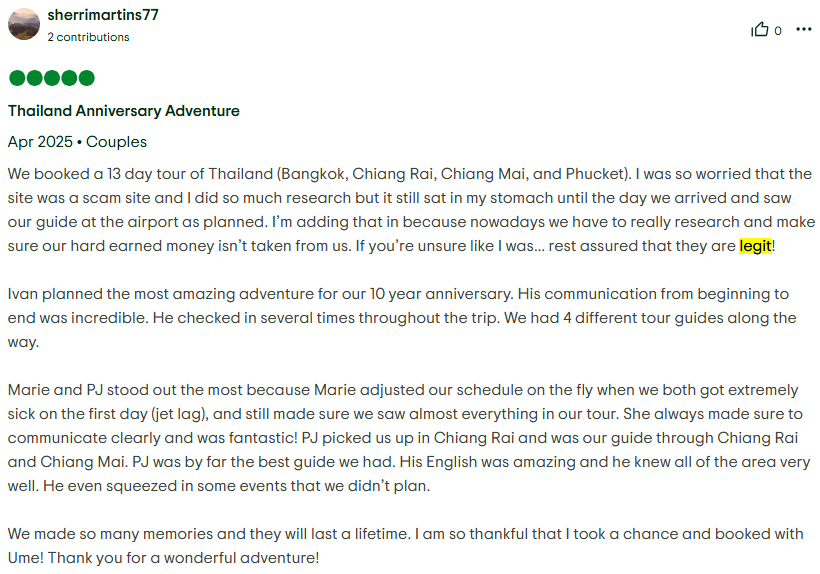Click the thumbs-up helpful icon

[760, 30]
